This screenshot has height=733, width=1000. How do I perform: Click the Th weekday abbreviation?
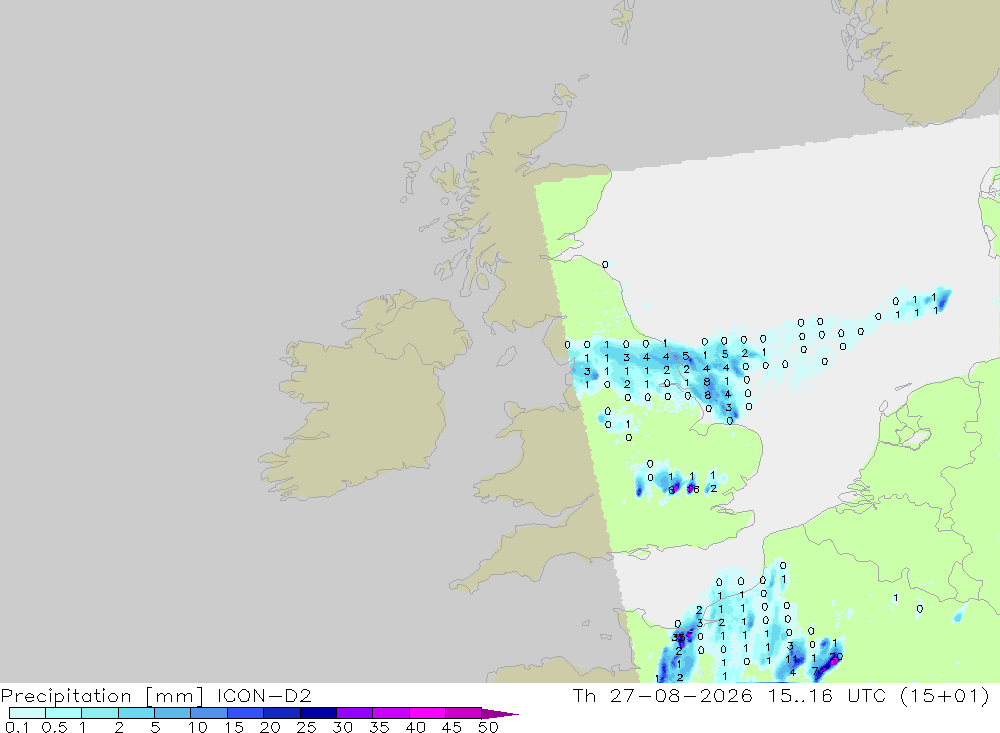[x=584, y=695]
